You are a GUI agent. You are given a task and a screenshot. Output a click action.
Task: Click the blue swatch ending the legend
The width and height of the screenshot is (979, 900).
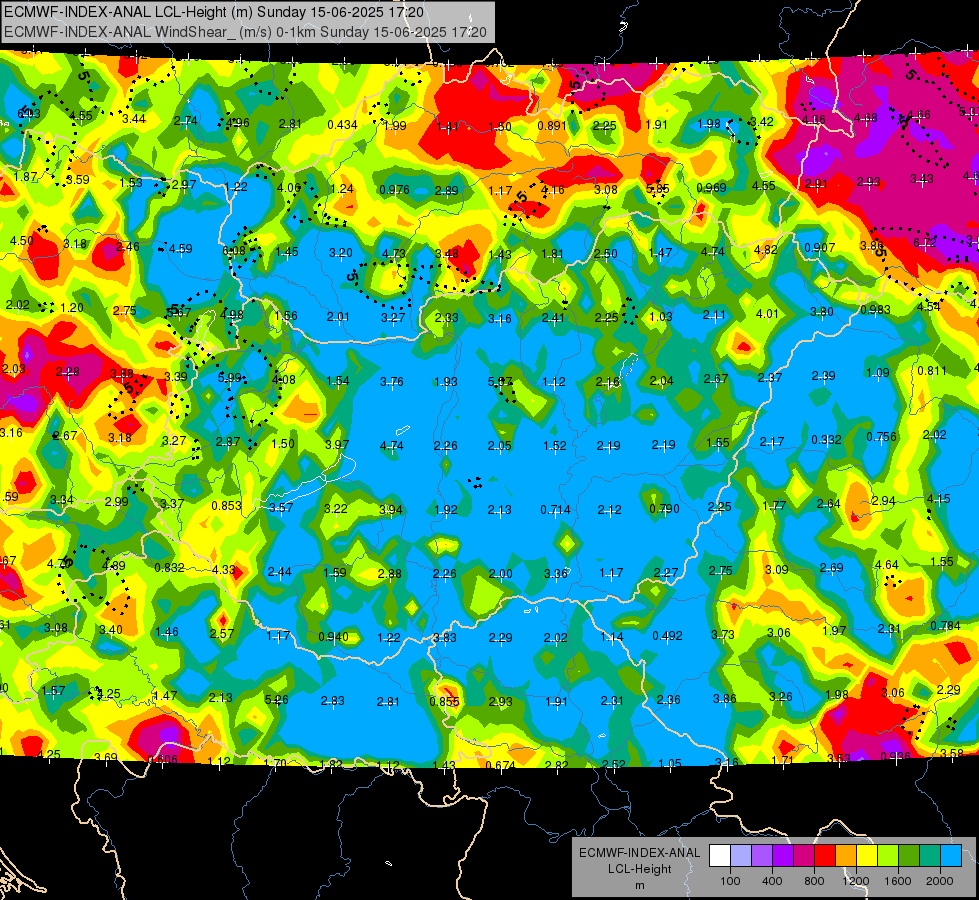951,855
